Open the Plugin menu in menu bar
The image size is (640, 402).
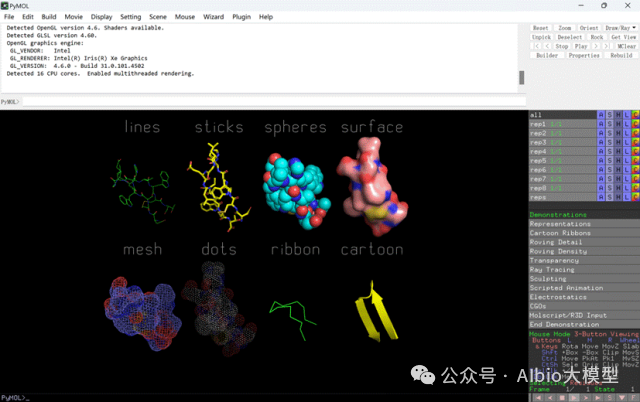[x=241, y=17]
